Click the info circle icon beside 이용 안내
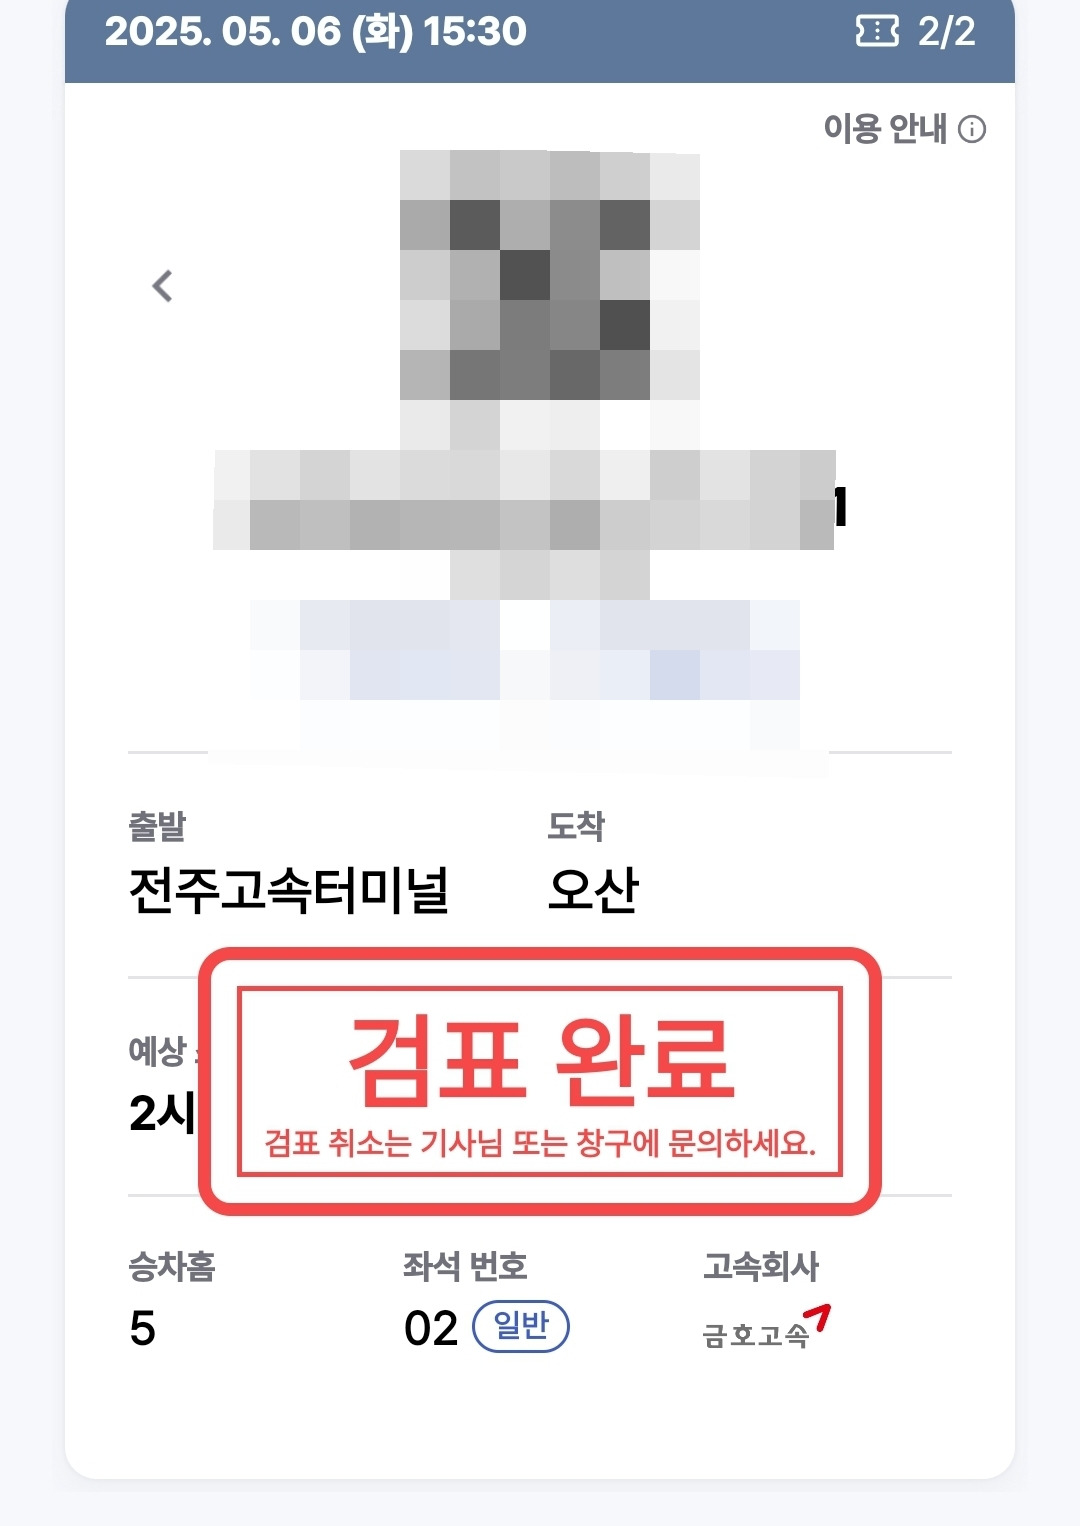Image resolution: width=1080 pixels, height=1526 pixels. coord(972,129)
